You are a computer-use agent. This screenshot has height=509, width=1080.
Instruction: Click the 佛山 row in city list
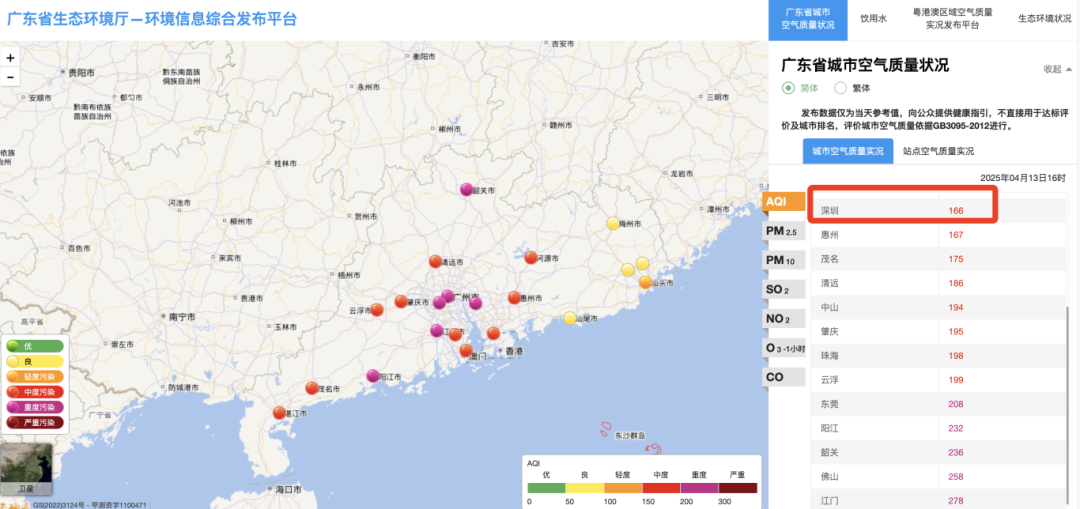(x=939, y=476)
